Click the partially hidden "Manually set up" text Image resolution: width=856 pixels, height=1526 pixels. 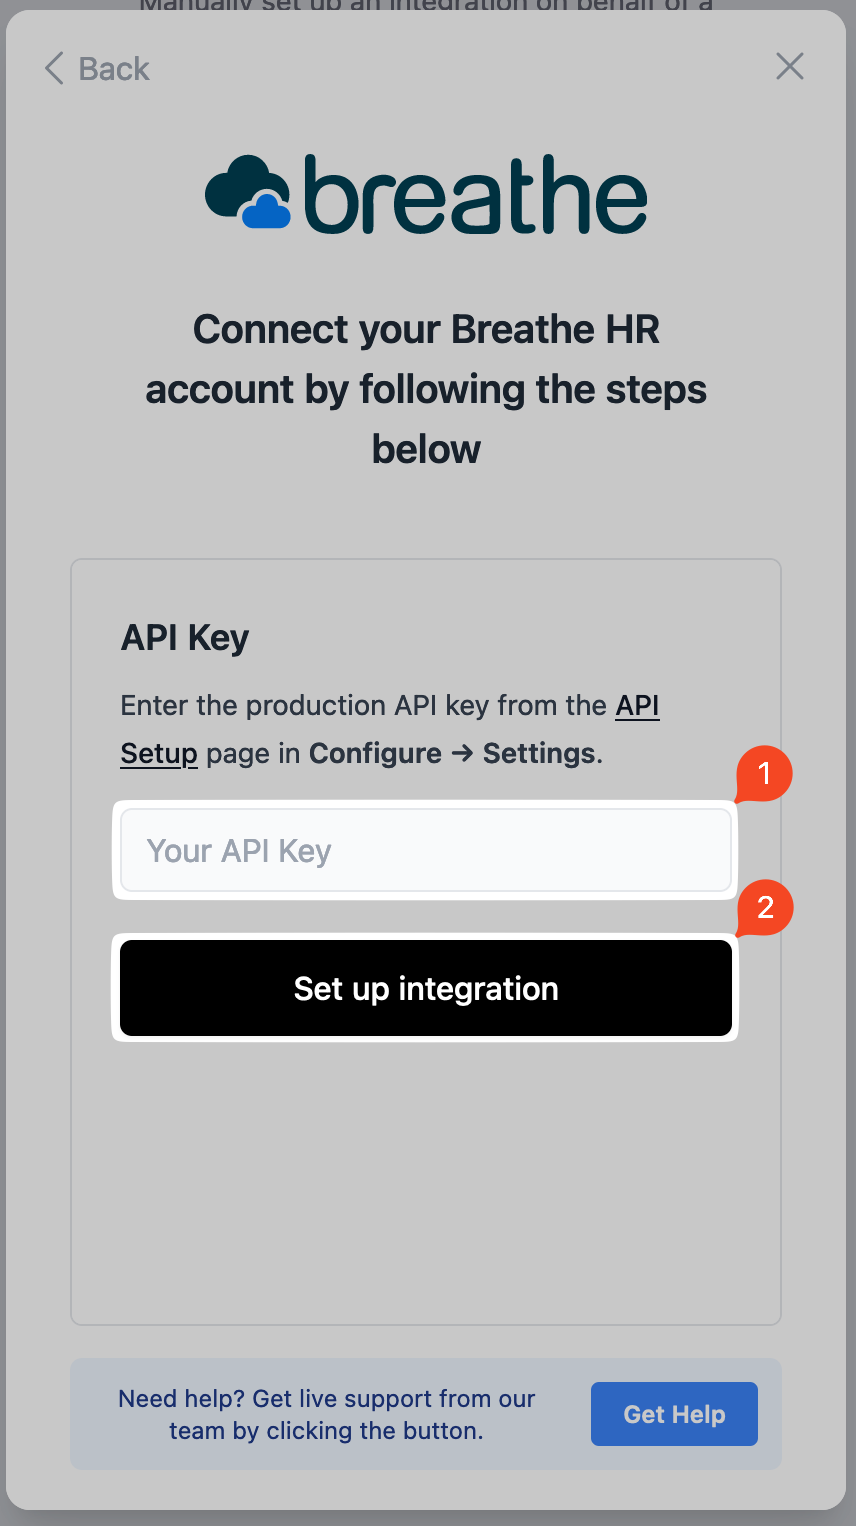426,6
